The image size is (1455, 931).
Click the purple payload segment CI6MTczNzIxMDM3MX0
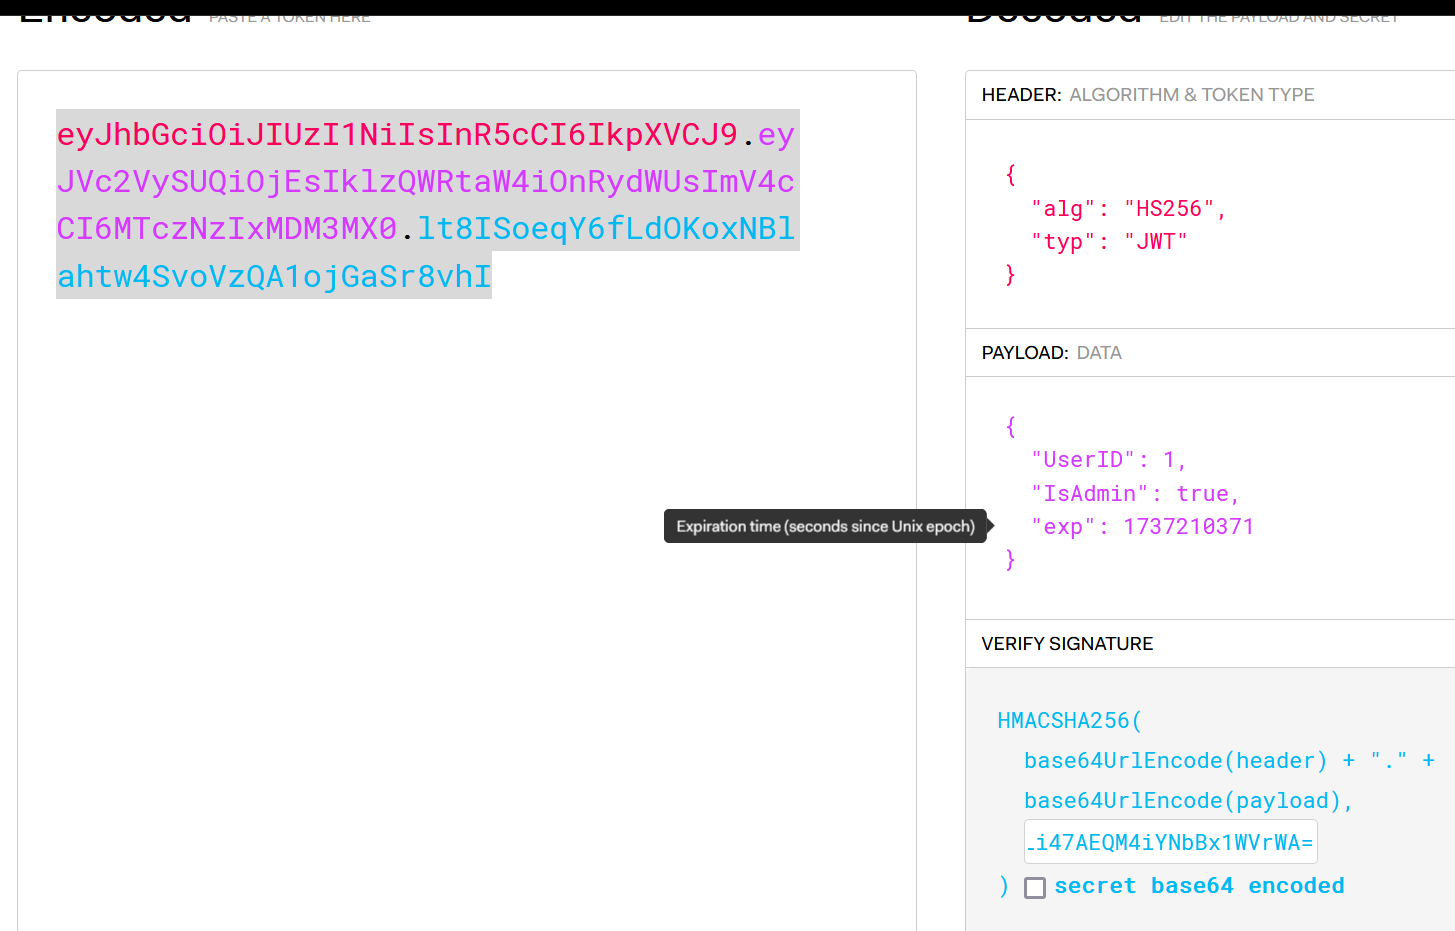click(227, 228)
